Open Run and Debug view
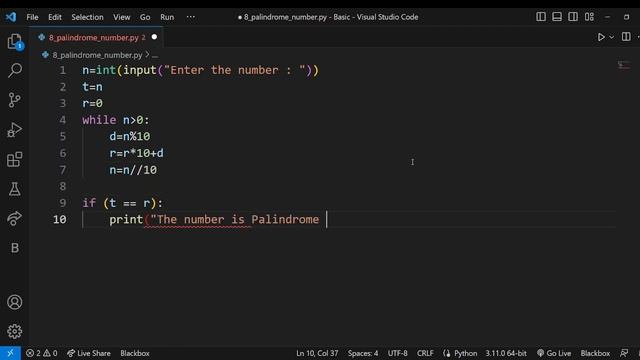This screenshot has height=360, width=640. click(x=15, y=129)
